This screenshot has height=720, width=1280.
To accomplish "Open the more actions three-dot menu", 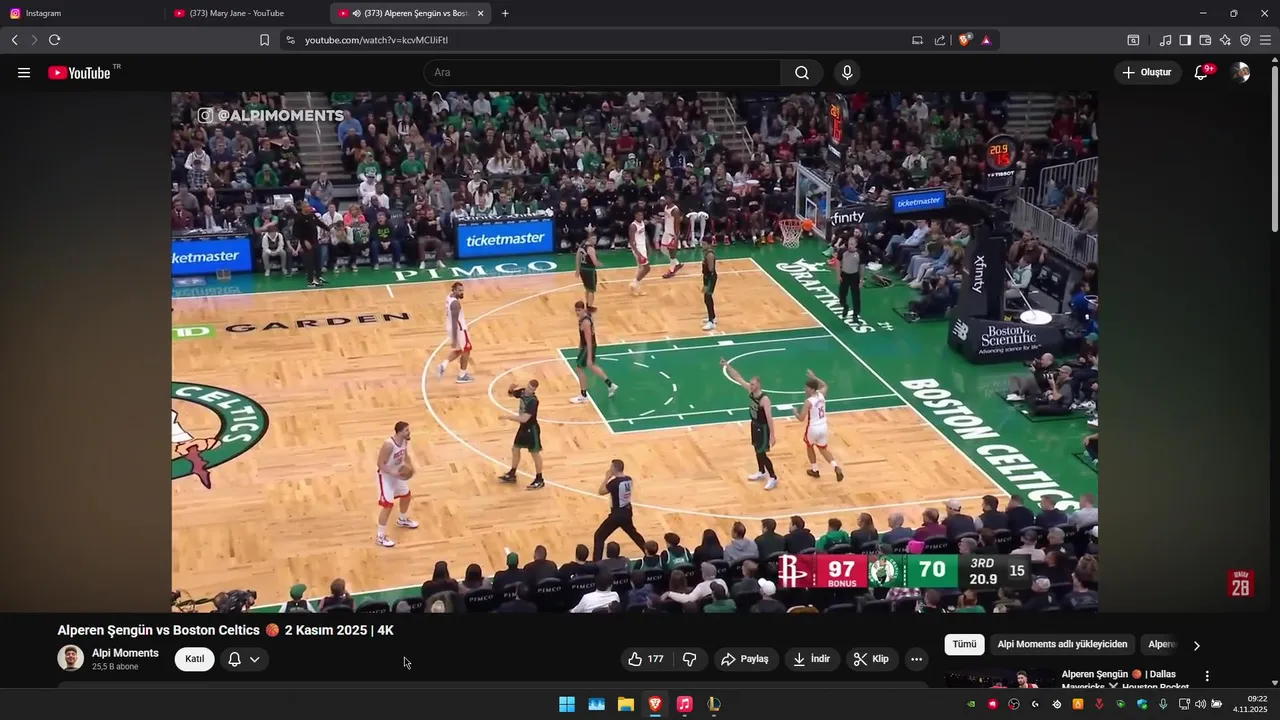I will pyautogui.click(x=916, y=659).
